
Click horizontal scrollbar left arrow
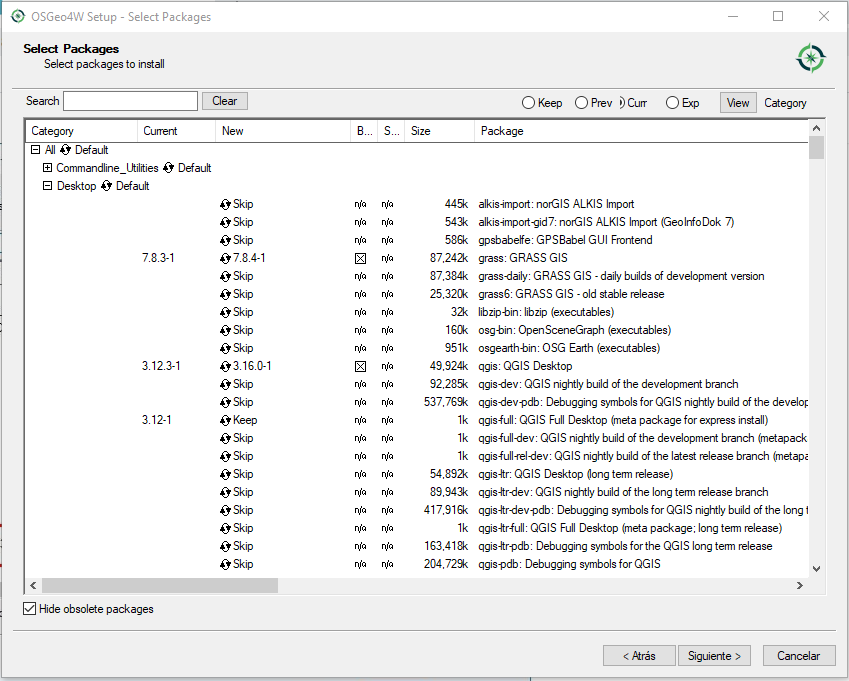tap(34, 585)
